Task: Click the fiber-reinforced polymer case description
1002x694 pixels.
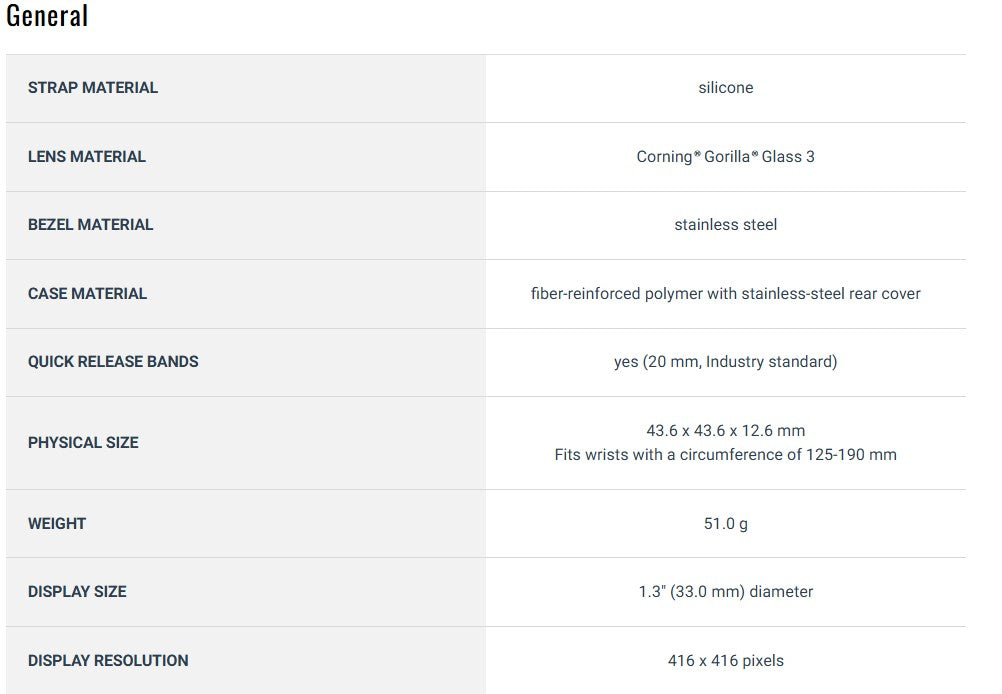Action: point(725,294)
